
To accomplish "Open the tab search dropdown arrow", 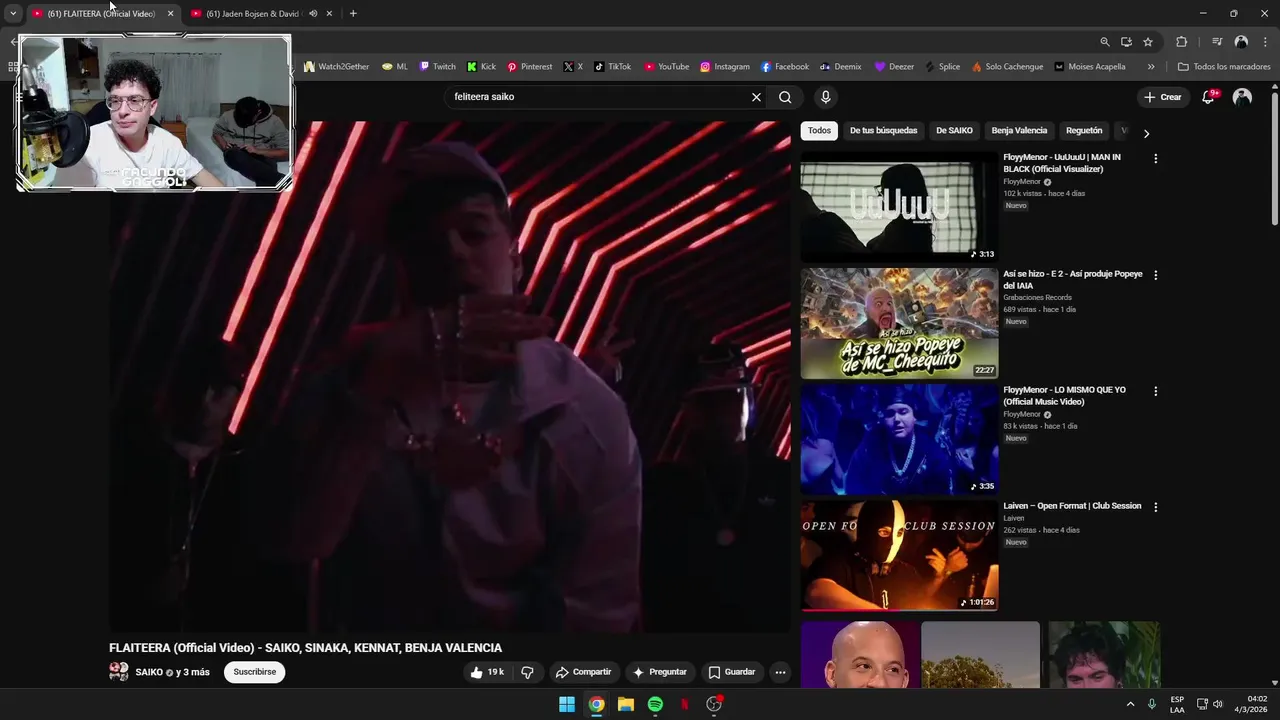I will coord(13,14).
